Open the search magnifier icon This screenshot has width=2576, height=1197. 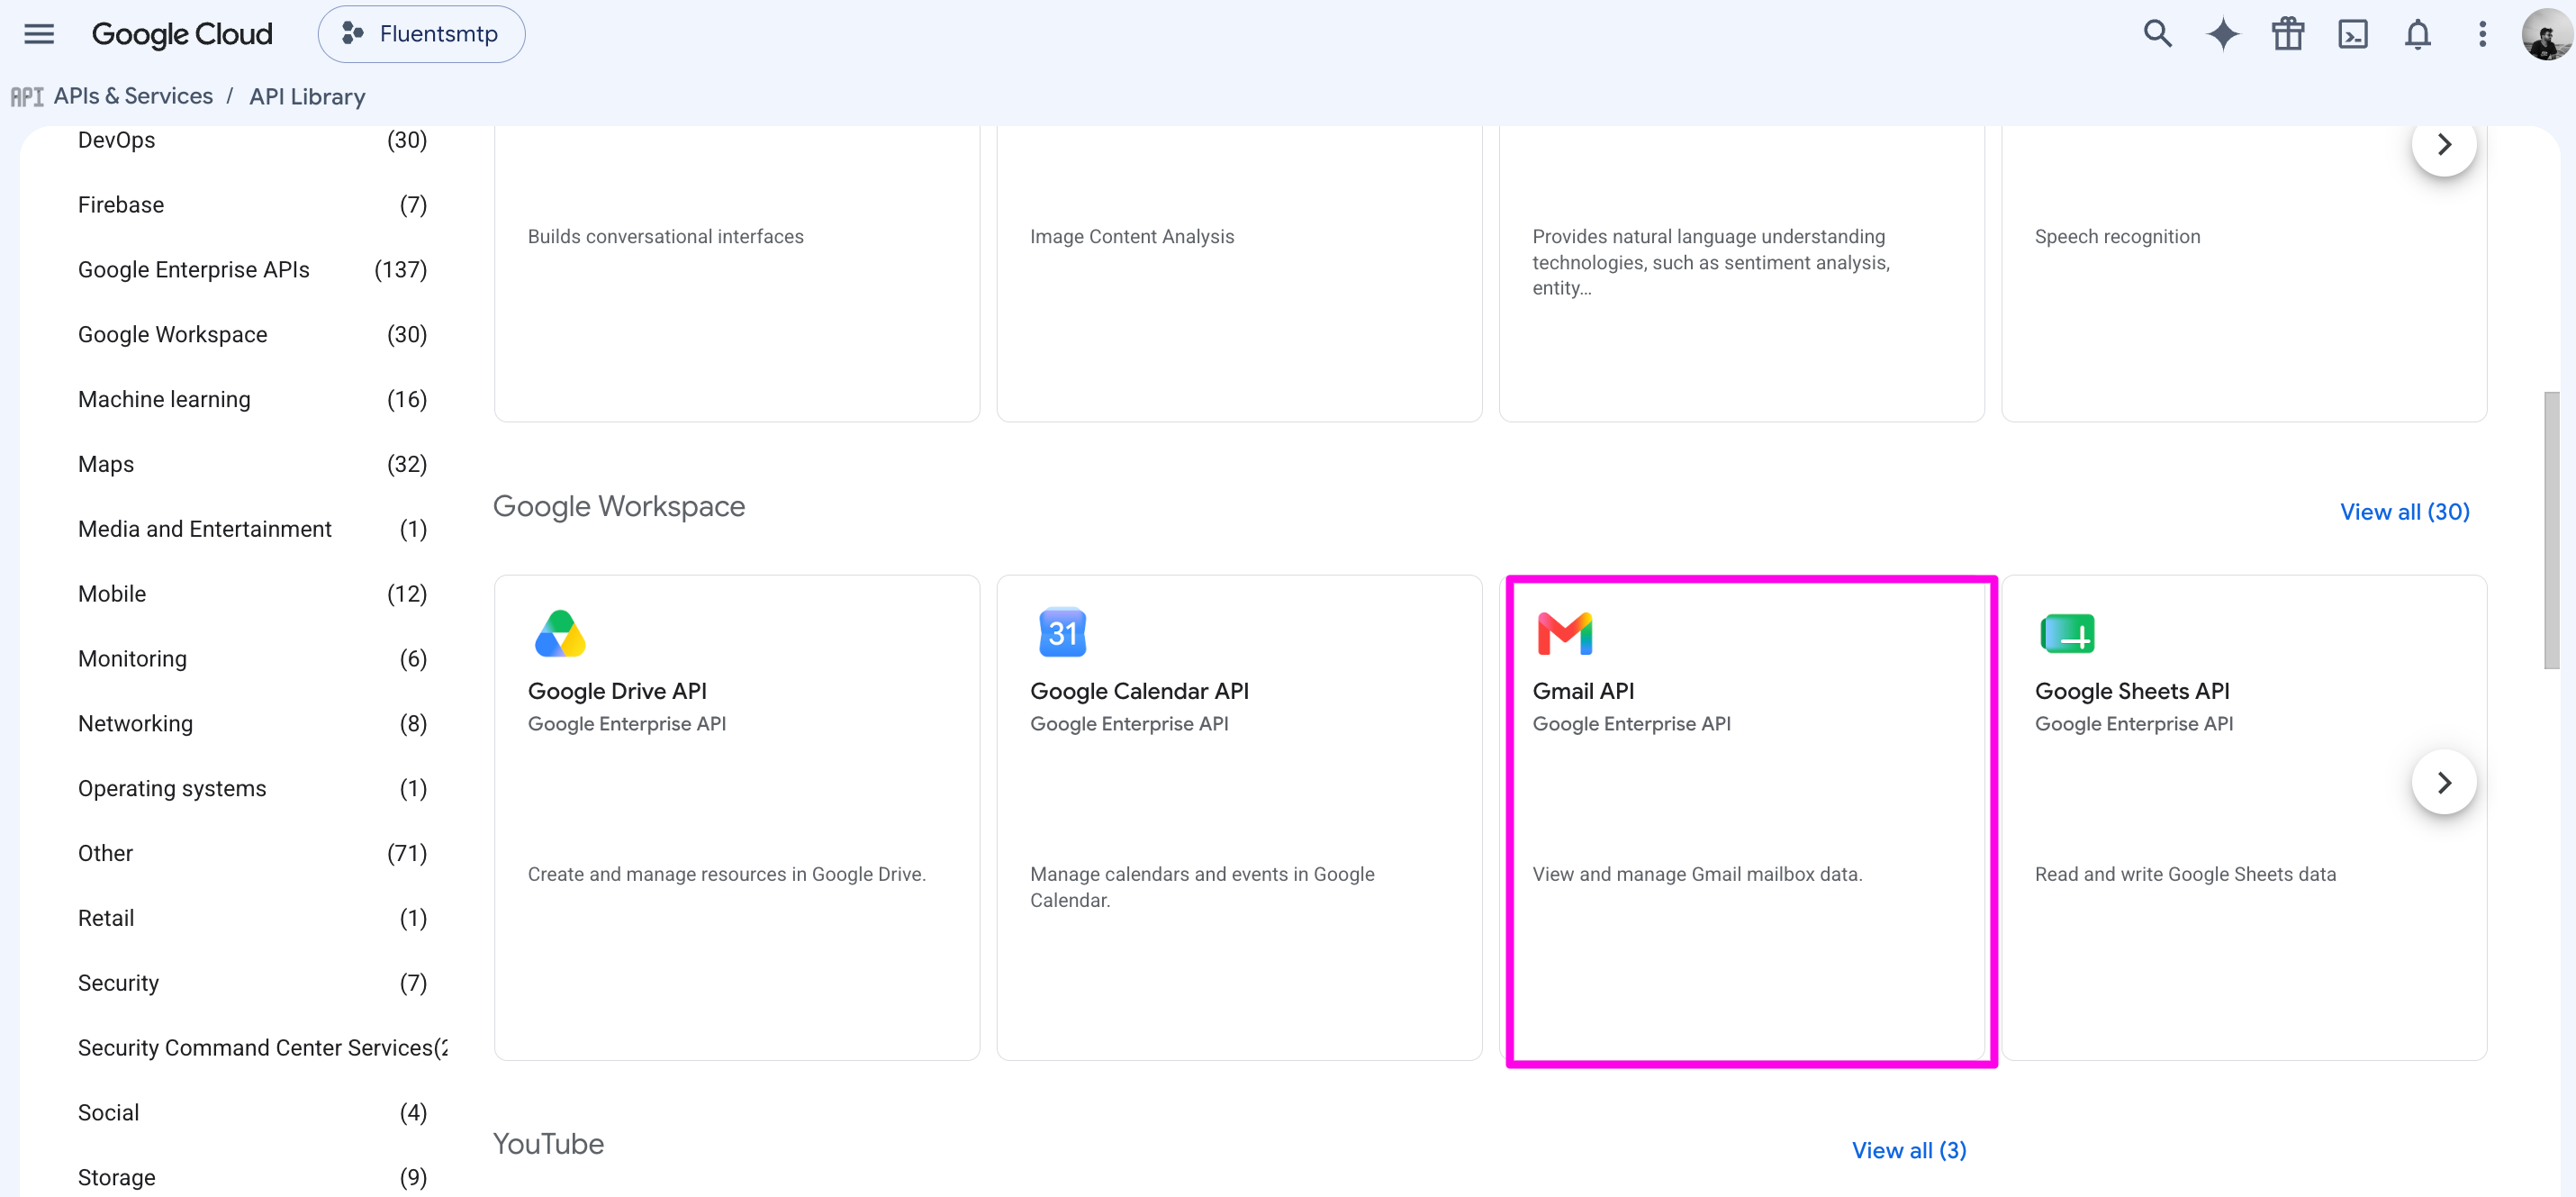2157,34
